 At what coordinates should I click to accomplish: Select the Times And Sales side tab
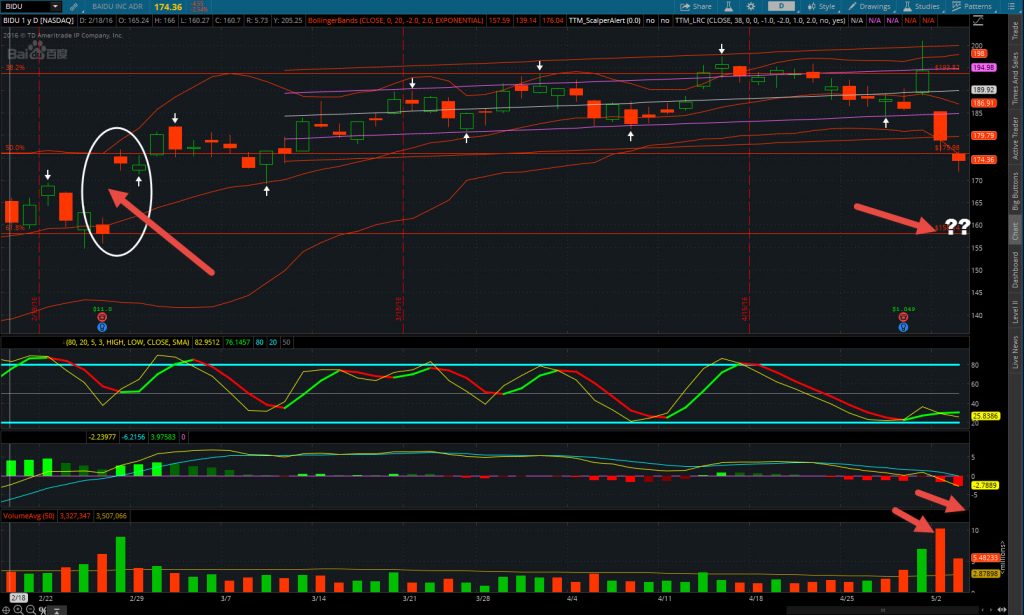tap(1016, 78)
